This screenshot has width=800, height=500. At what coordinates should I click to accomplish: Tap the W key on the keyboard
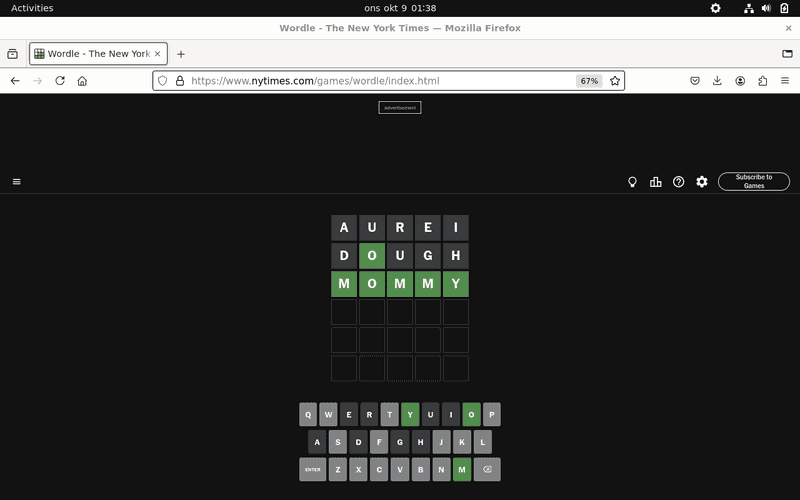coord(329,414)
